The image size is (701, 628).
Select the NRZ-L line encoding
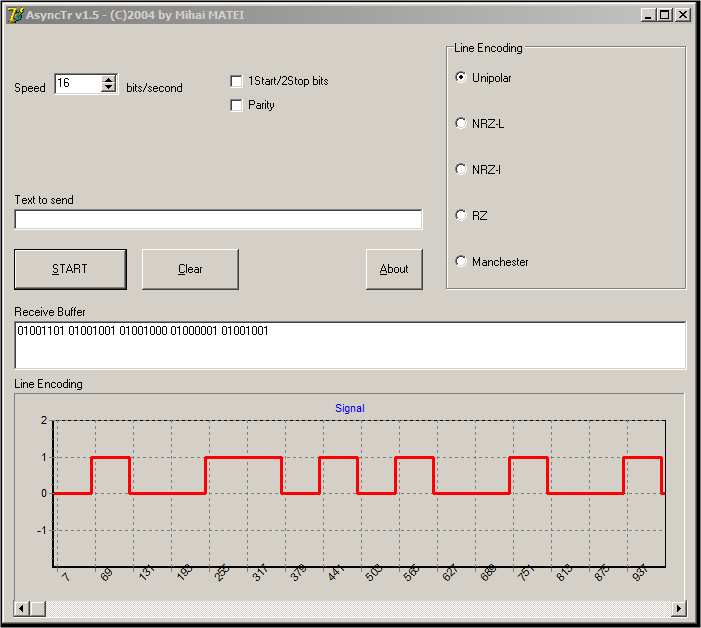coord(461,123)
